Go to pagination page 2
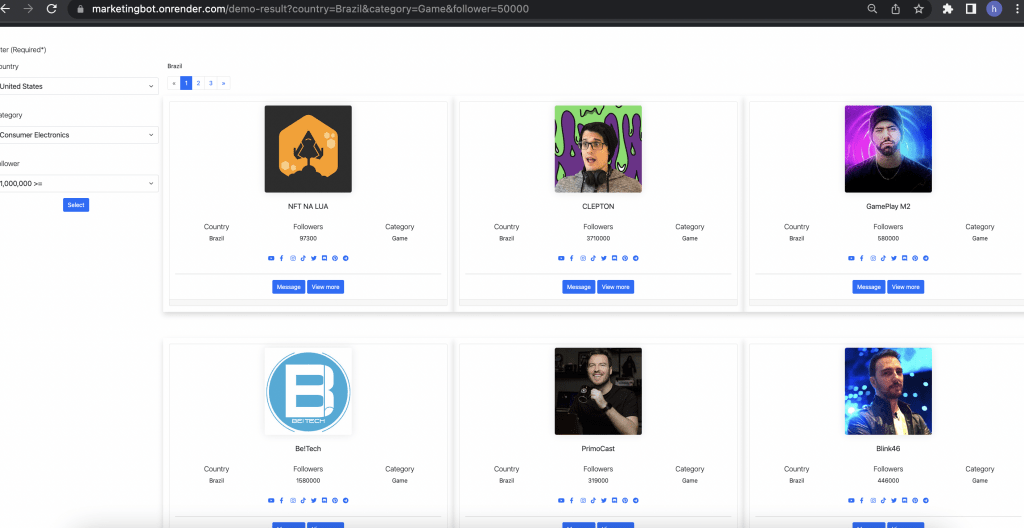Screen dimensions: 1024x528 (x=199, y=83)
